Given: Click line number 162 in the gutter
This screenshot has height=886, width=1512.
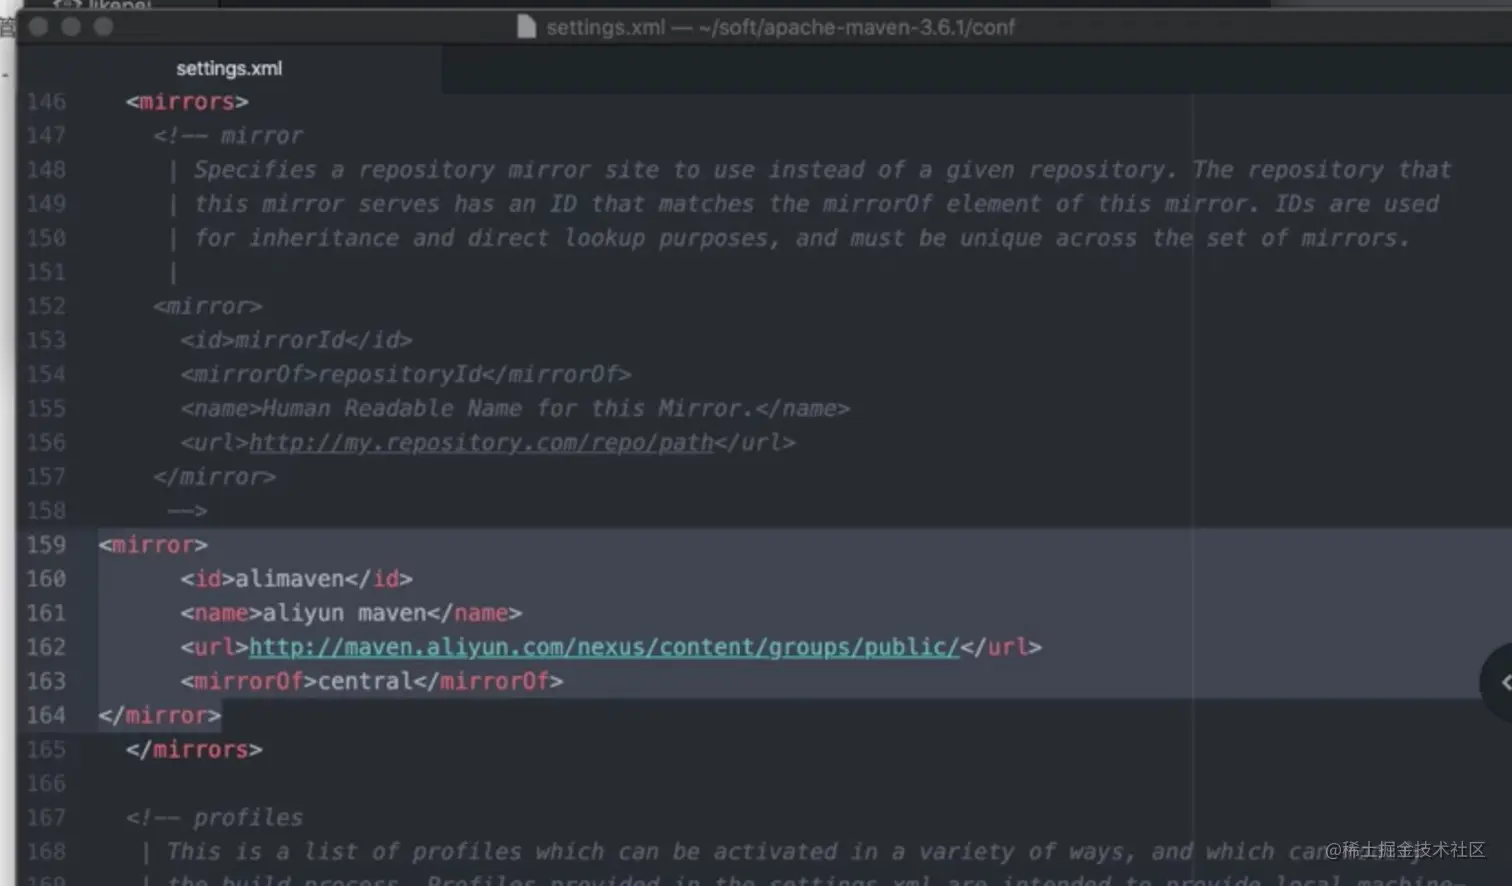Looking at the screenshot, I should (x=46, y=647).
